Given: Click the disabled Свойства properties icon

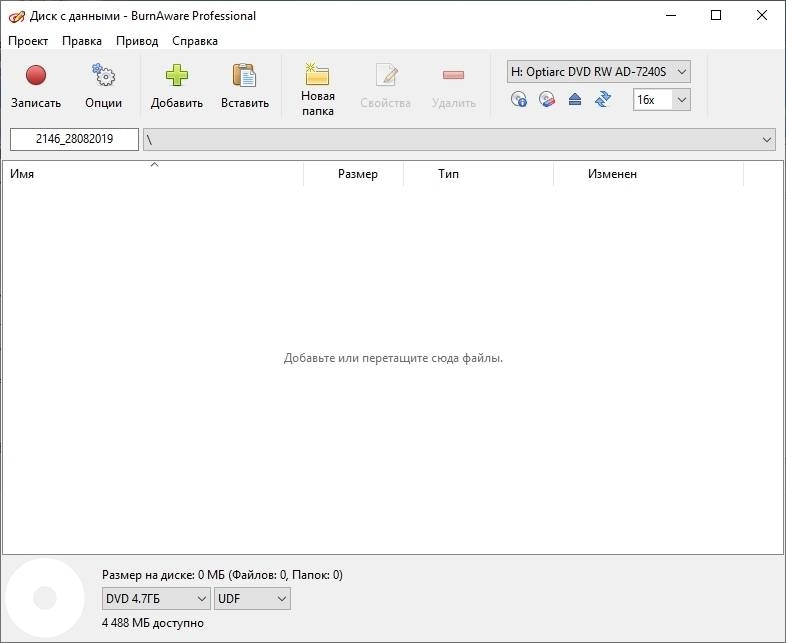Looking at the screenshot, I should [386, 75].
